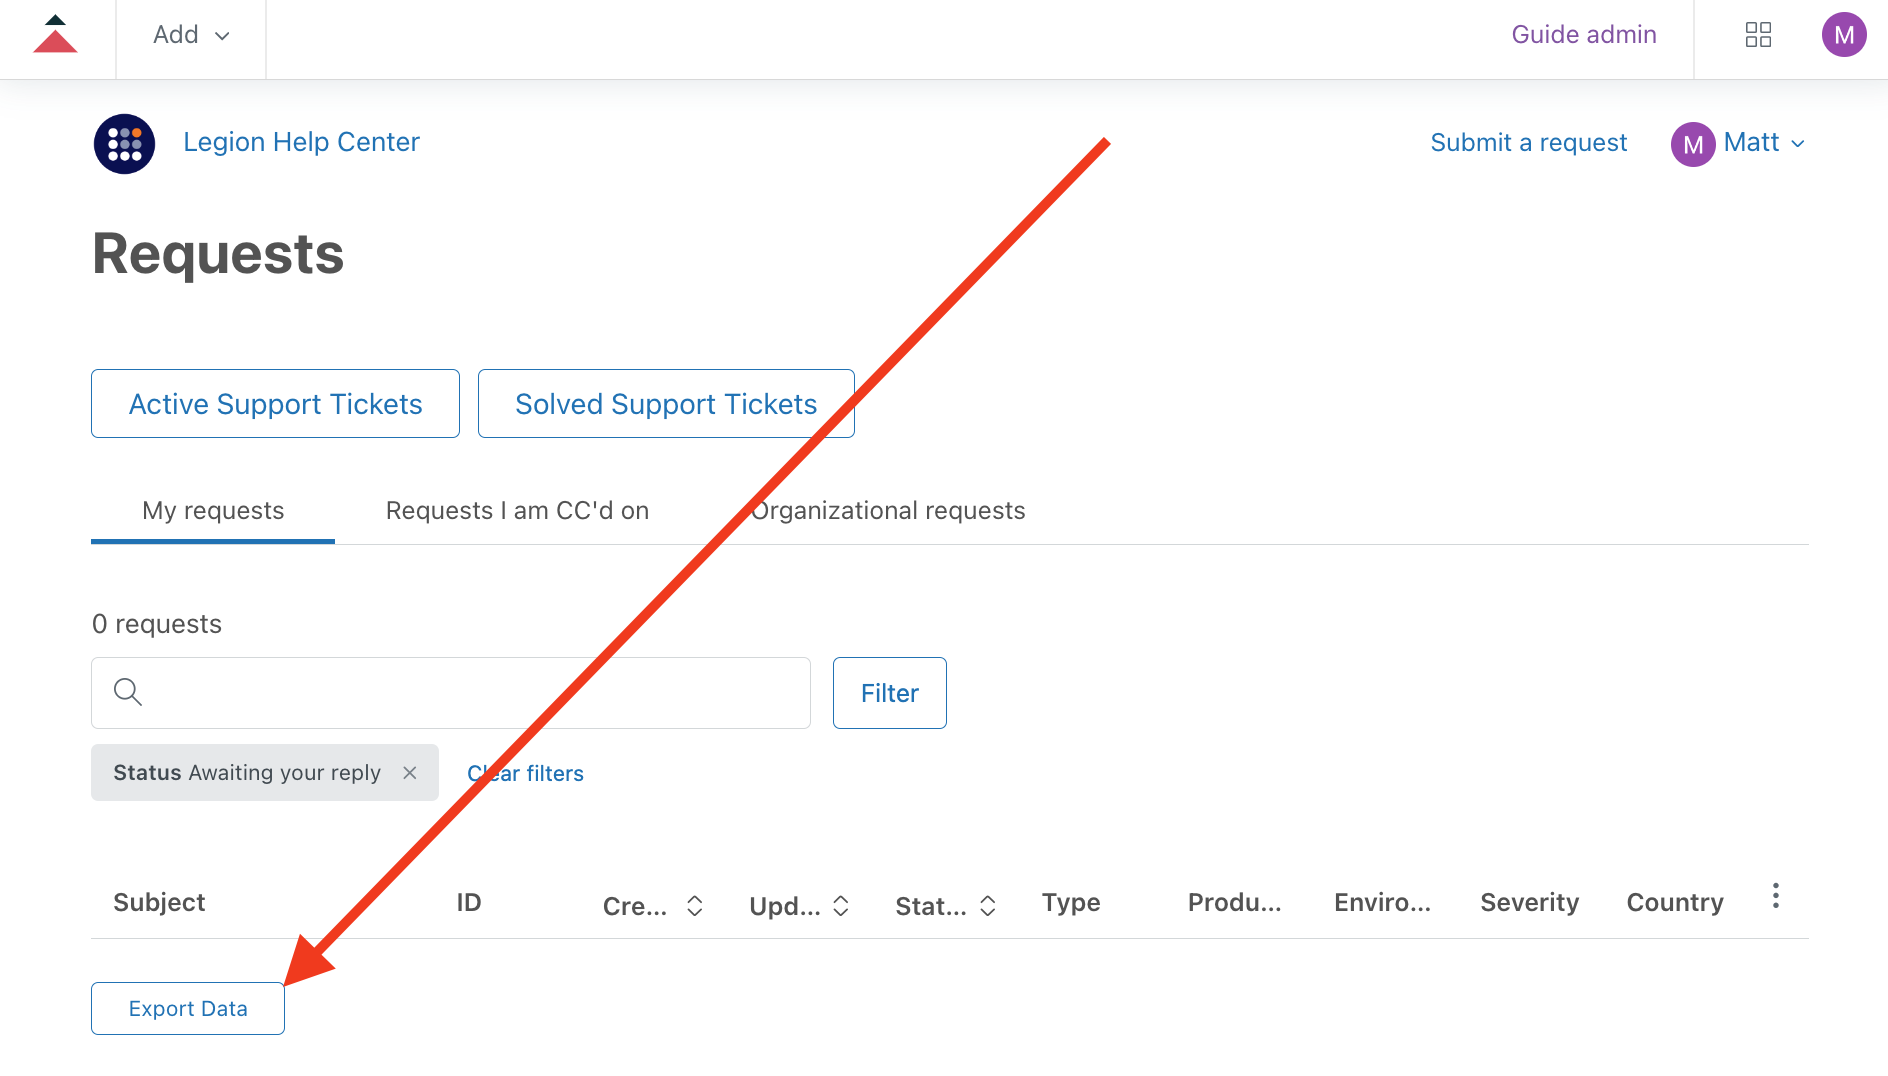Open the column options three-dot menu
Viewport: 1888px width, 1076px height.
click(x=1775, y=896)
